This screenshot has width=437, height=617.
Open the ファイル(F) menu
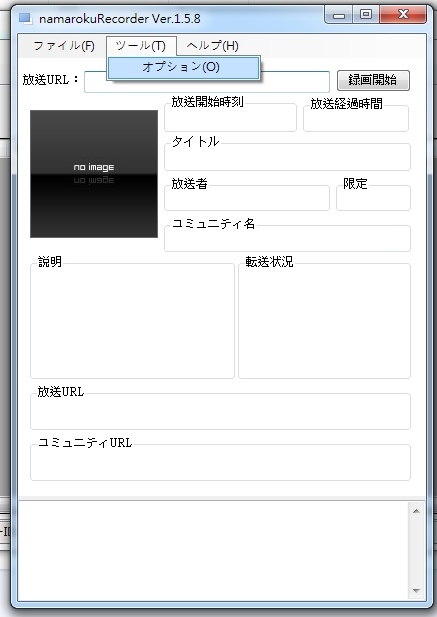[64, 46]
